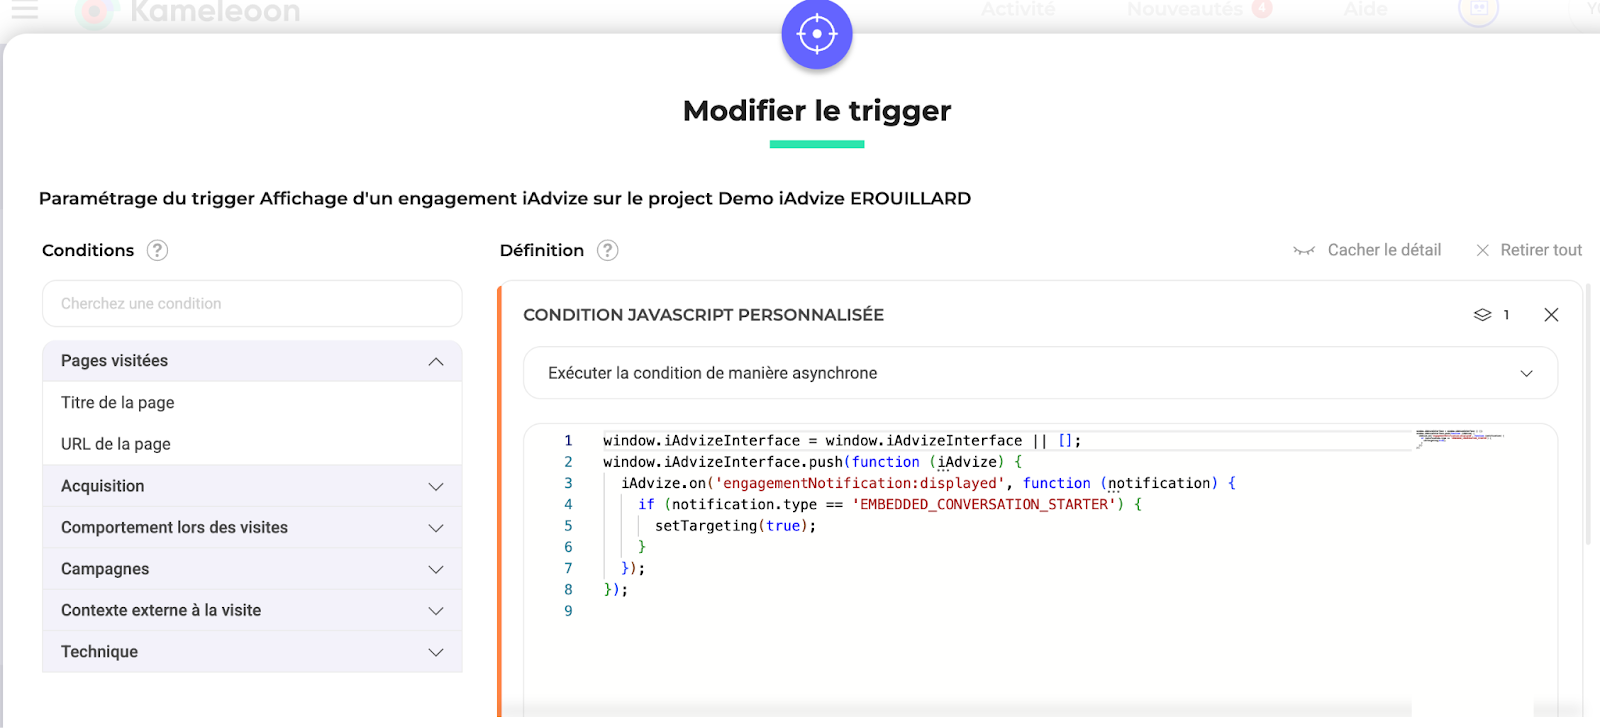
Task: Open Nouveautés in the top navigation
Action: 1185,9
